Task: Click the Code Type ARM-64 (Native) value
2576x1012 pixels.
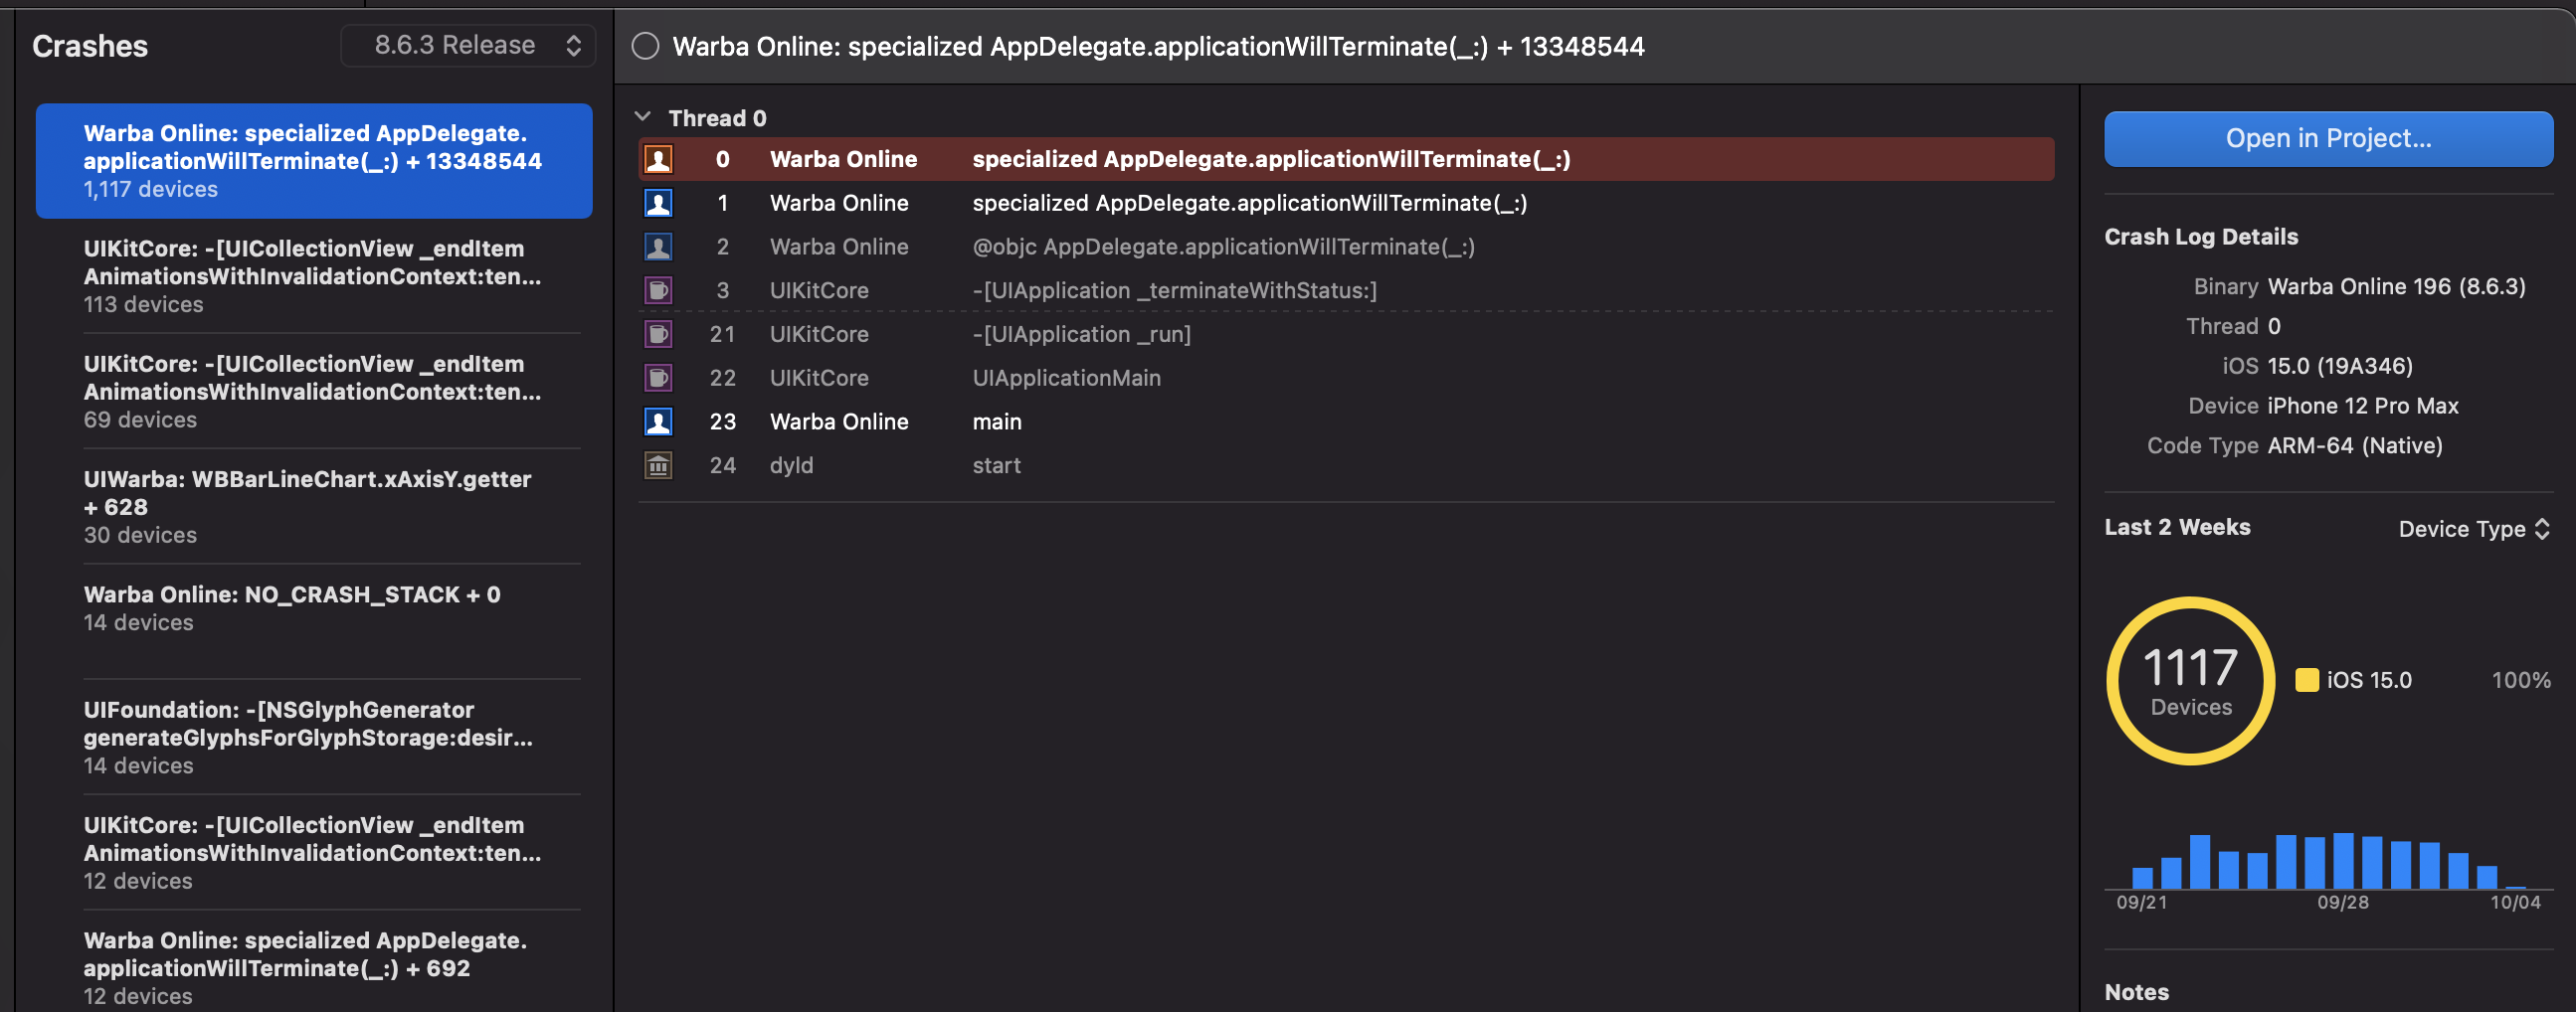Action: 2355,446
